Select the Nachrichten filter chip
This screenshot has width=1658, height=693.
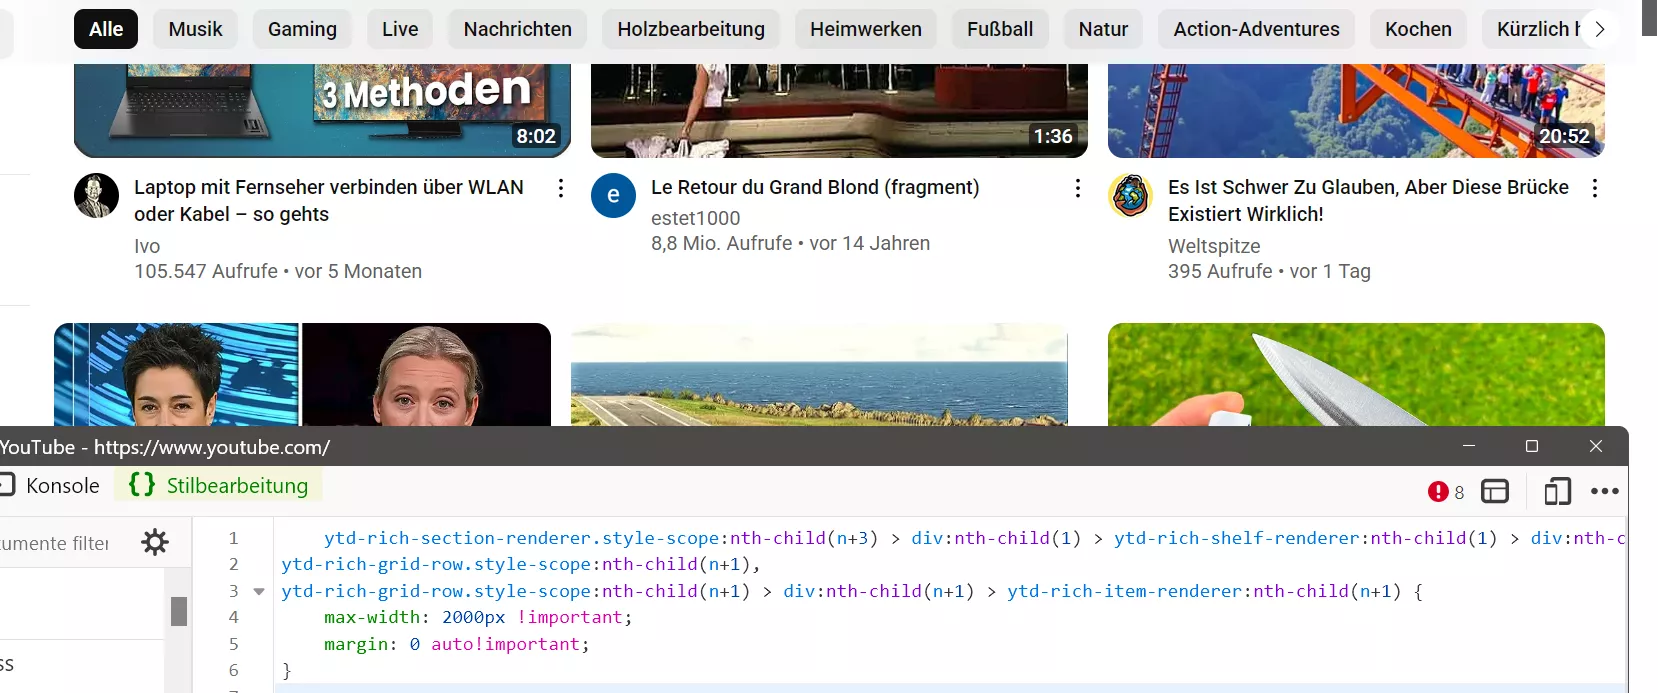(518, 29)
